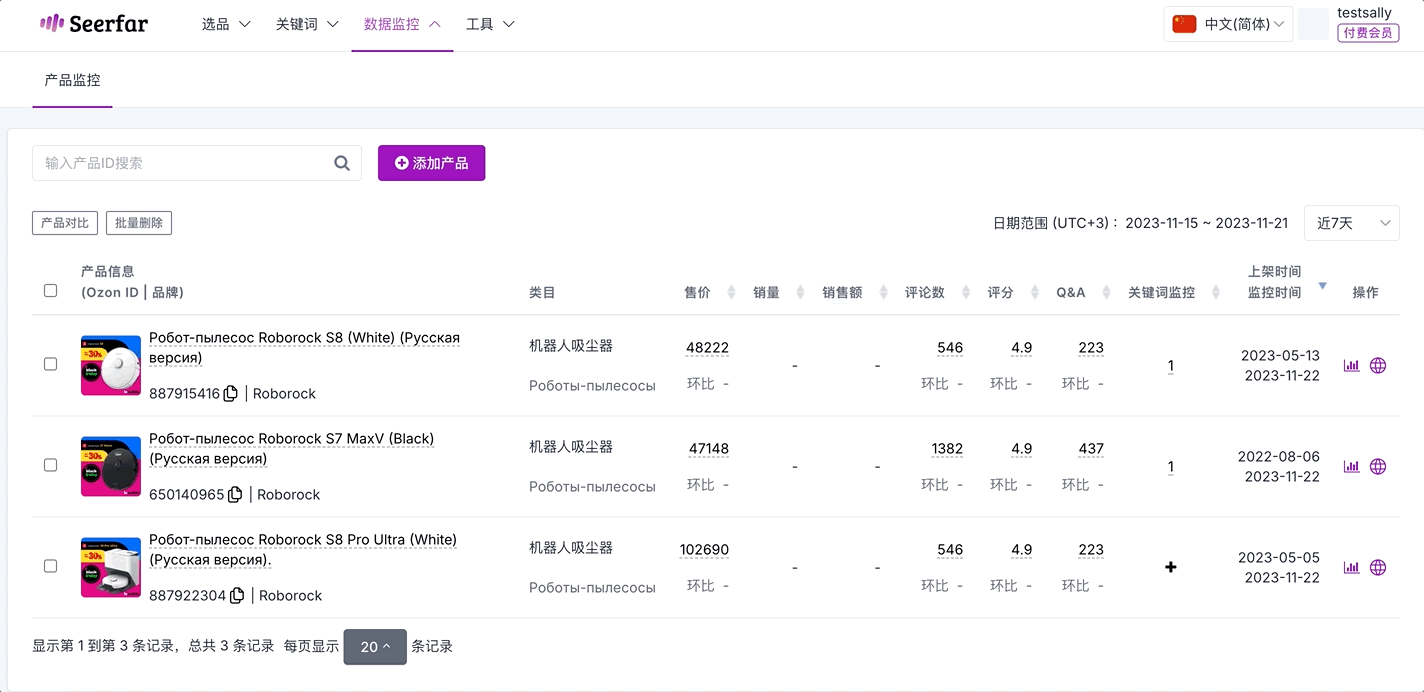1424x692 pixels.
Task: Open globe icon for Roborock S7 MaxV
Action: pos(1378,466)
